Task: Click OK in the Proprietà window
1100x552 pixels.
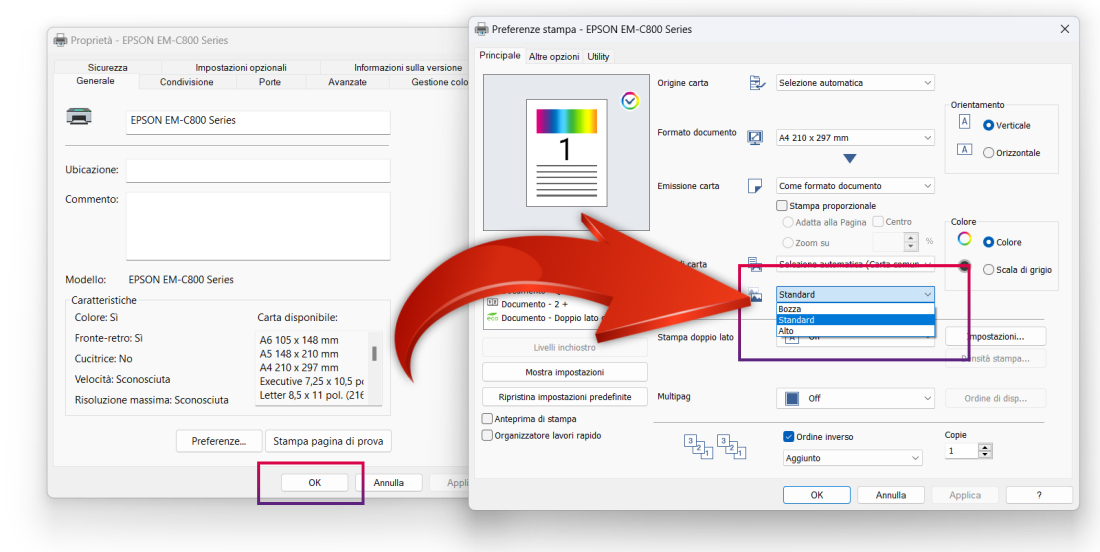Action: [314, 483]
